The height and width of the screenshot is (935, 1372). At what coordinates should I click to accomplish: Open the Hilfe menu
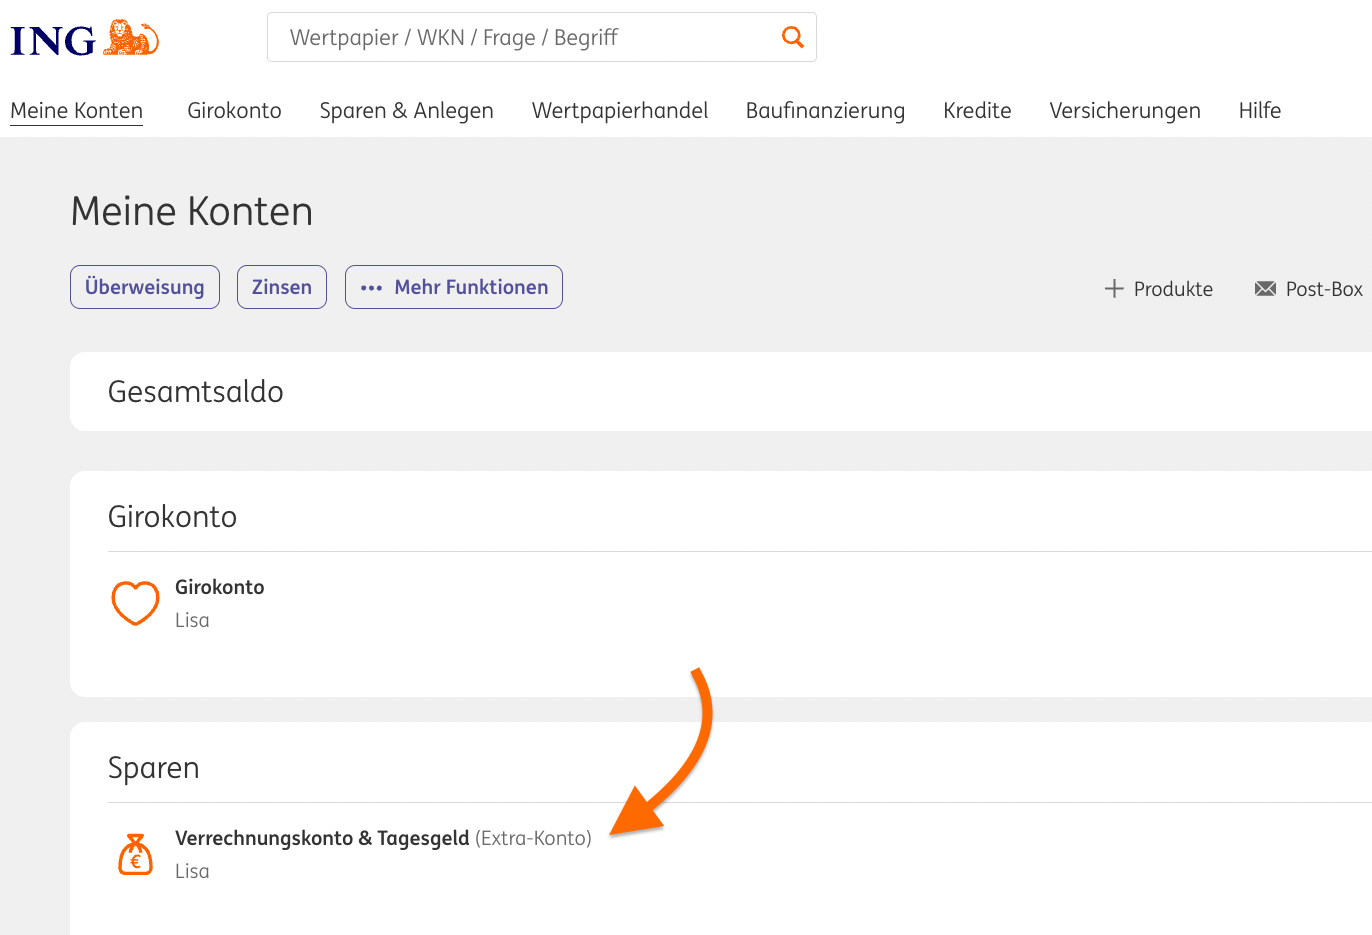point(1259,111)
